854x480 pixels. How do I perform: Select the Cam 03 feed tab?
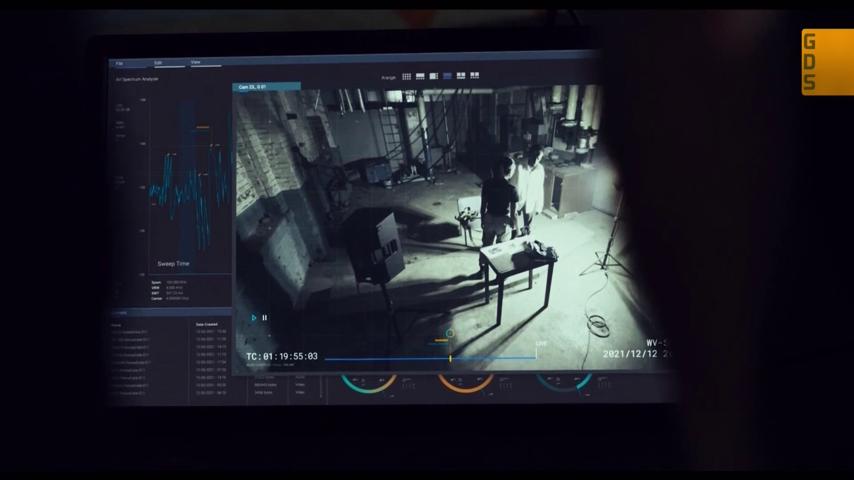click(x=266, y=87)
